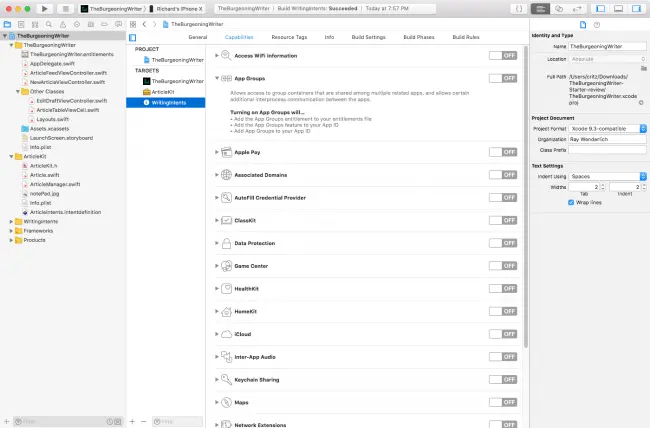Viewport: 650px width, 428px height.
Task: Open AppDelegate.swift in navigator
Action: (x=52, y=63)
